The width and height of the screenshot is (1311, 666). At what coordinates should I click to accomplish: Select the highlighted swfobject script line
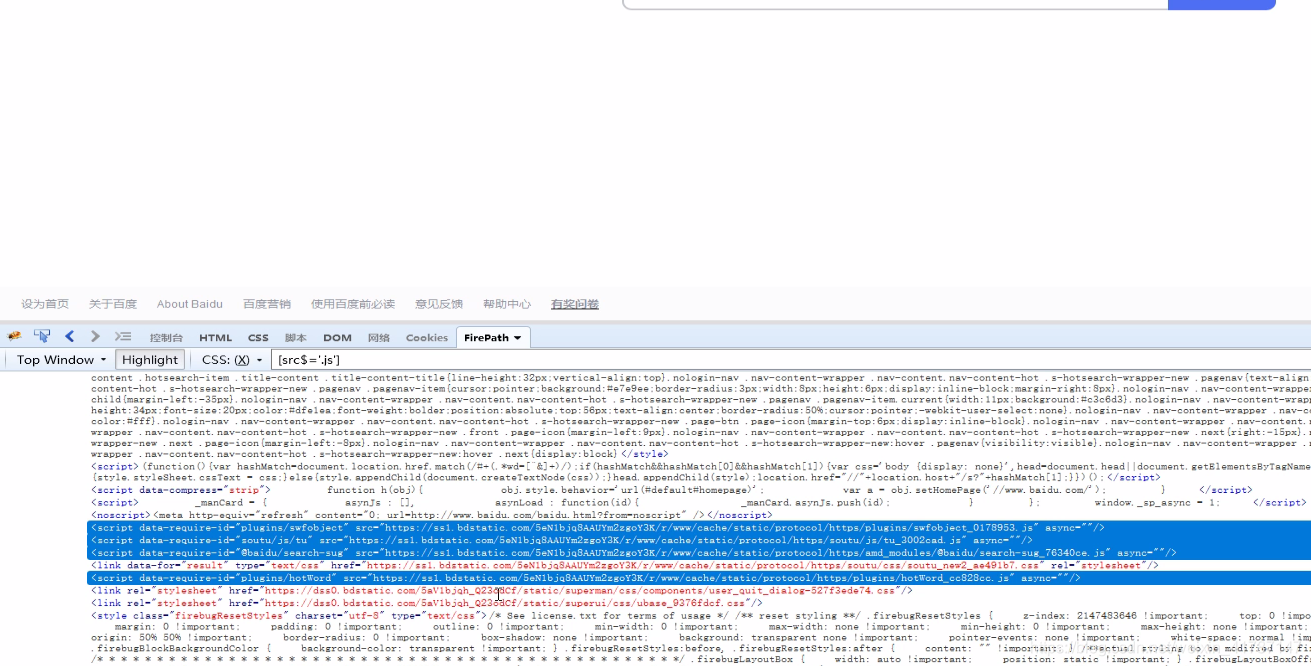tap(698, 527)
